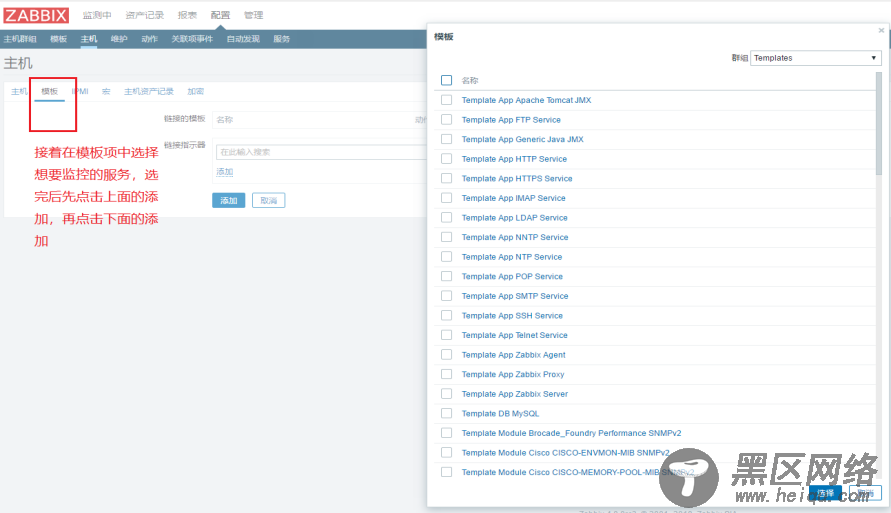Click the small 添加 link under search
The image size is (891, 513).
[225, 172]
